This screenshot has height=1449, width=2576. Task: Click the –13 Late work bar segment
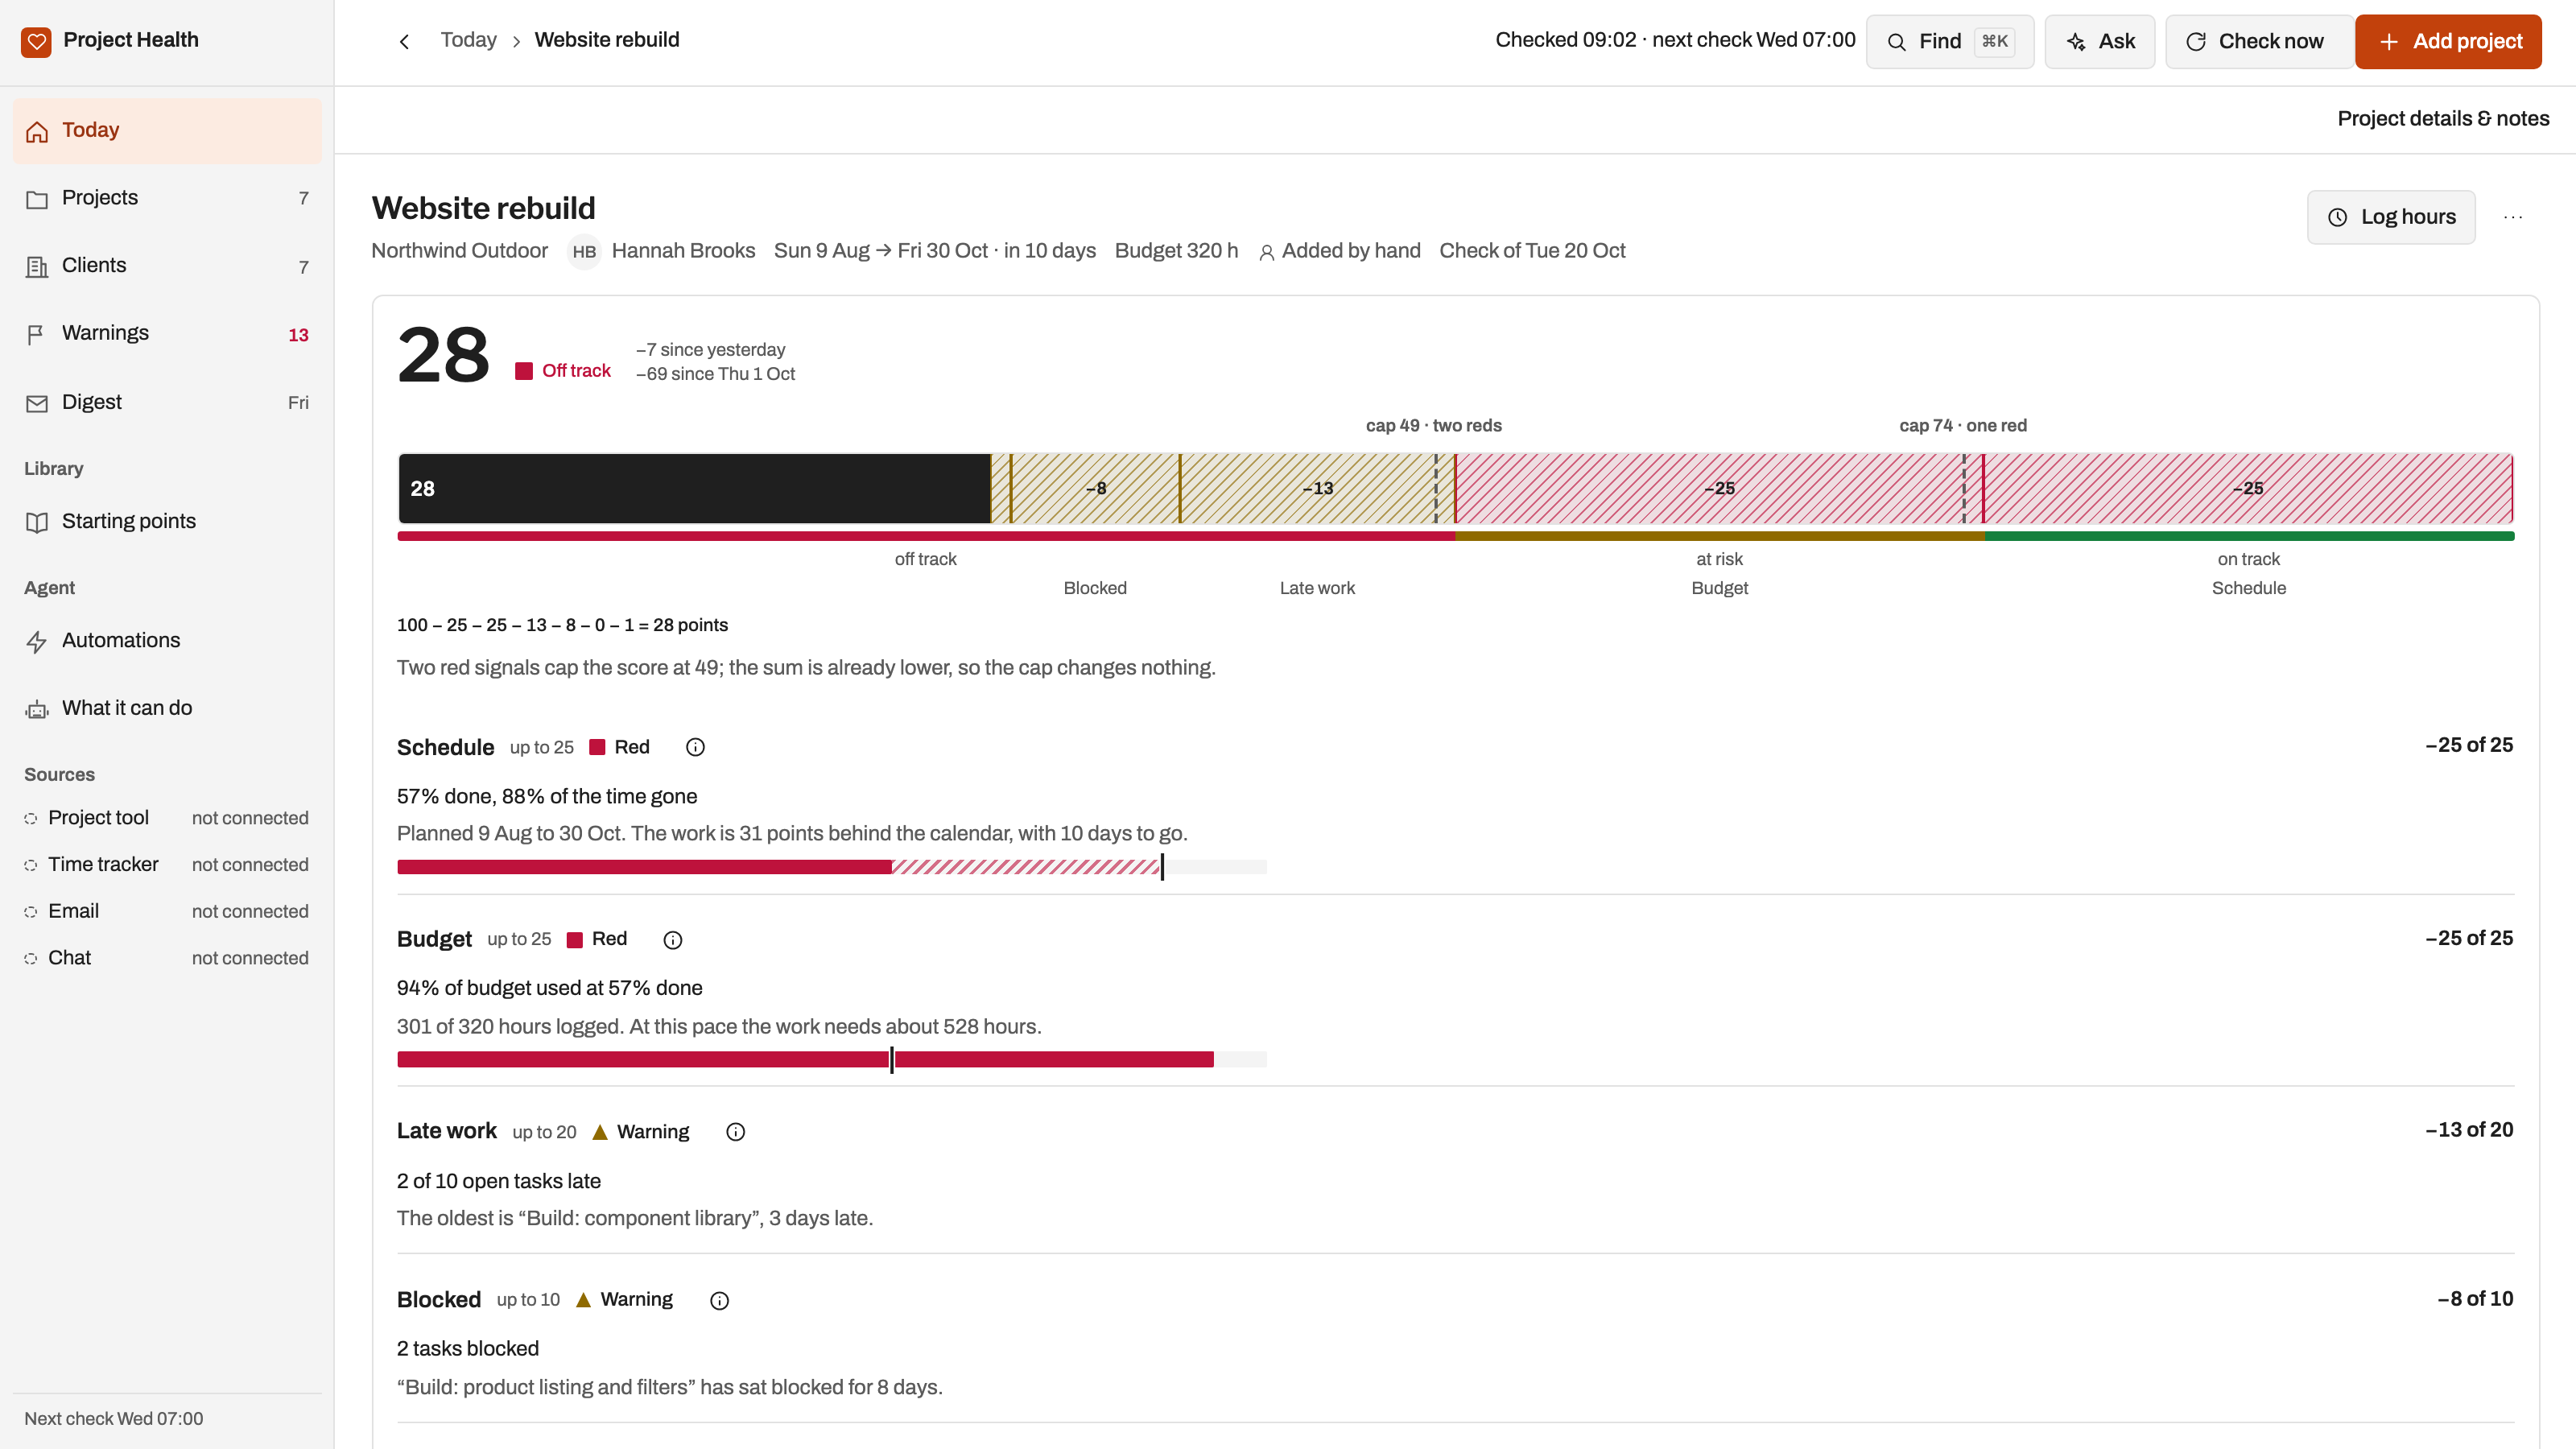[x=1317, y=489]
